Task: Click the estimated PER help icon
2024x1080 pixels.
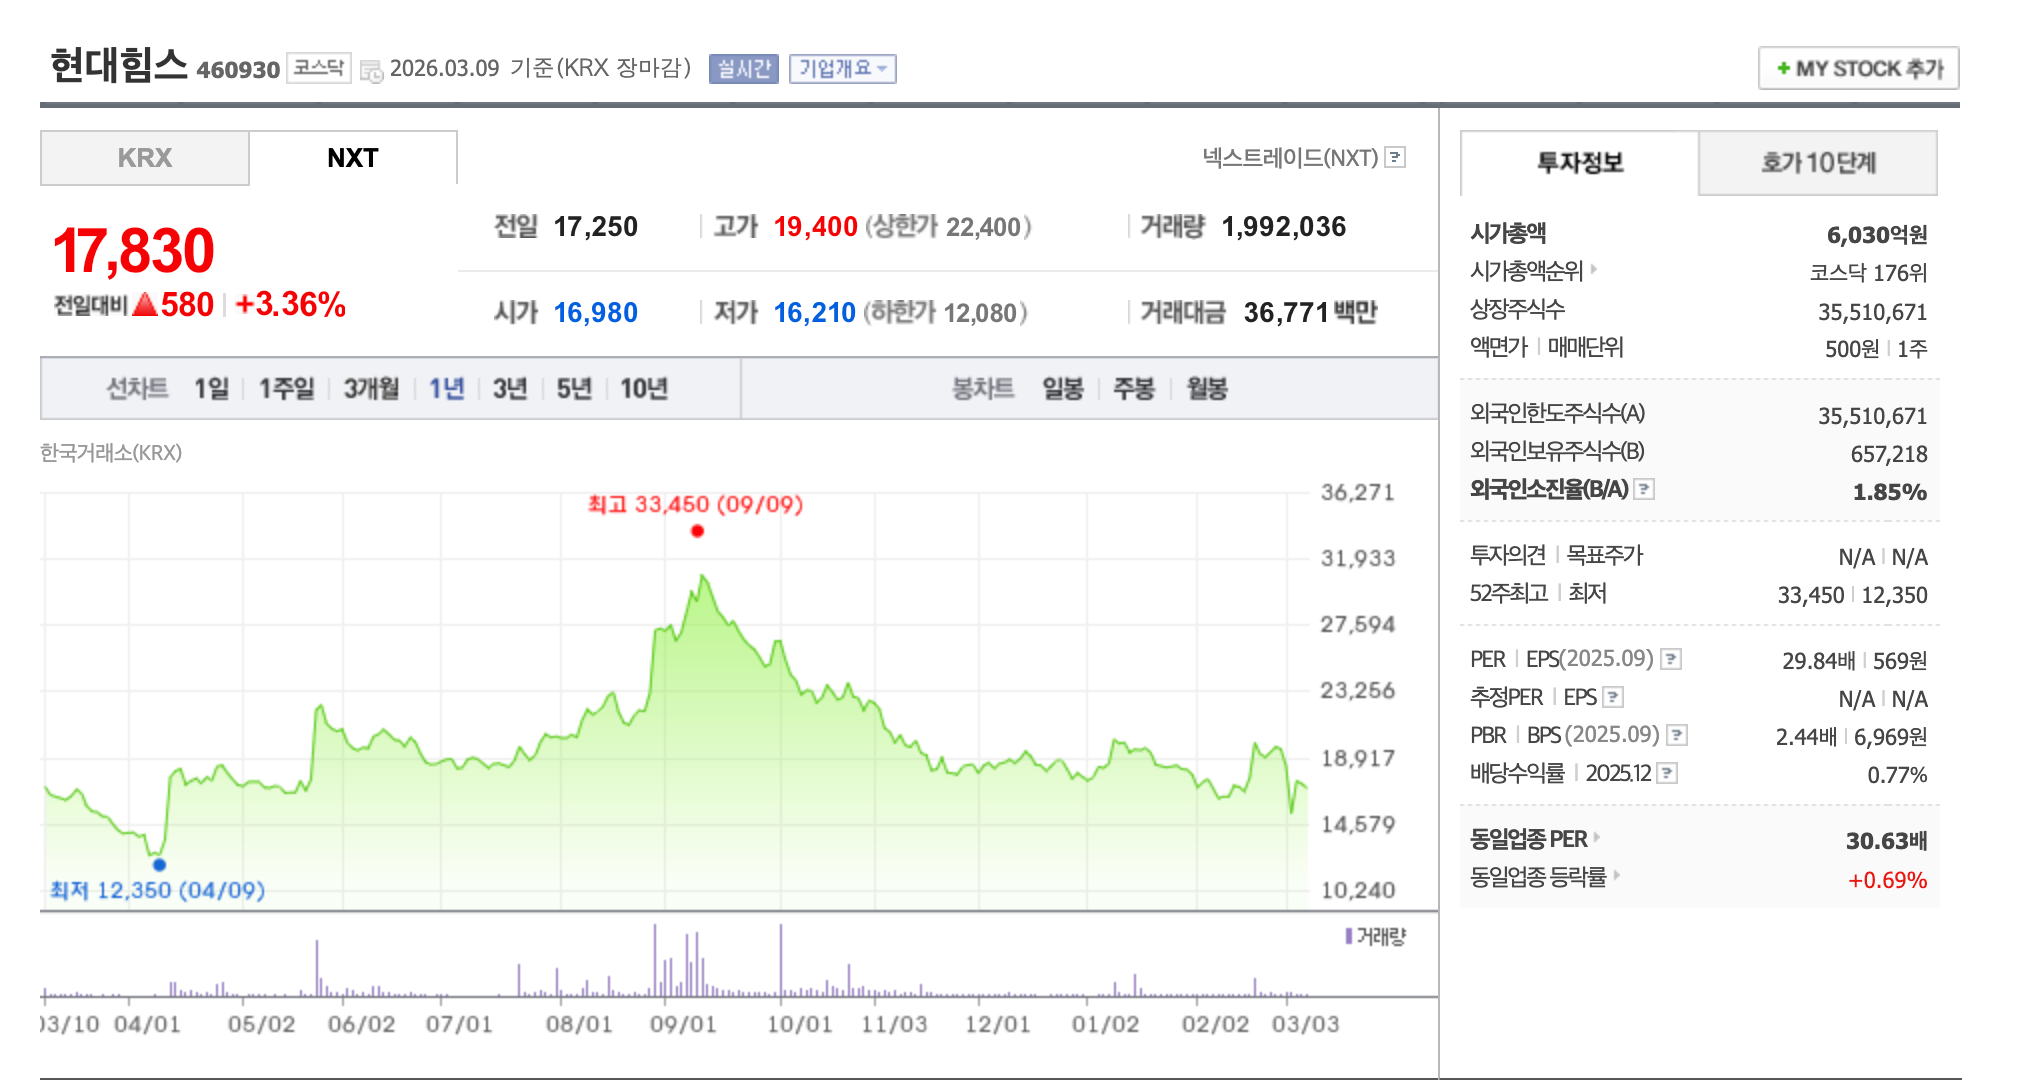Action: [x=1612, y=697]
